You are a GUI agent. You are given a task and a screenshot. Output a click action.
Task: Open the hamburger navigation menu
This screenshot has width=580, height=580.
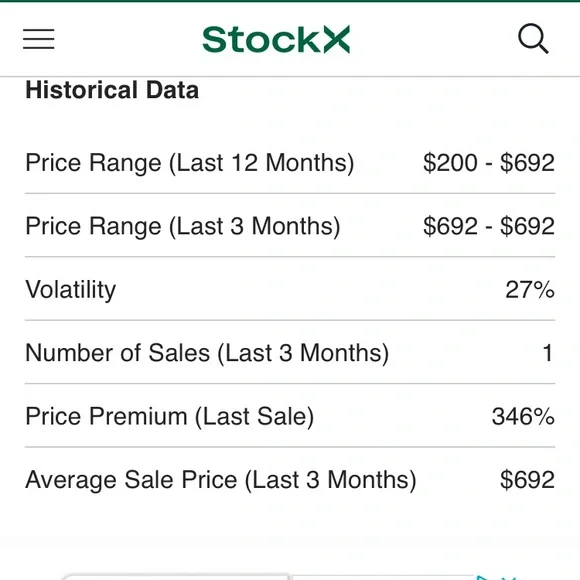(x=38, y=39)
